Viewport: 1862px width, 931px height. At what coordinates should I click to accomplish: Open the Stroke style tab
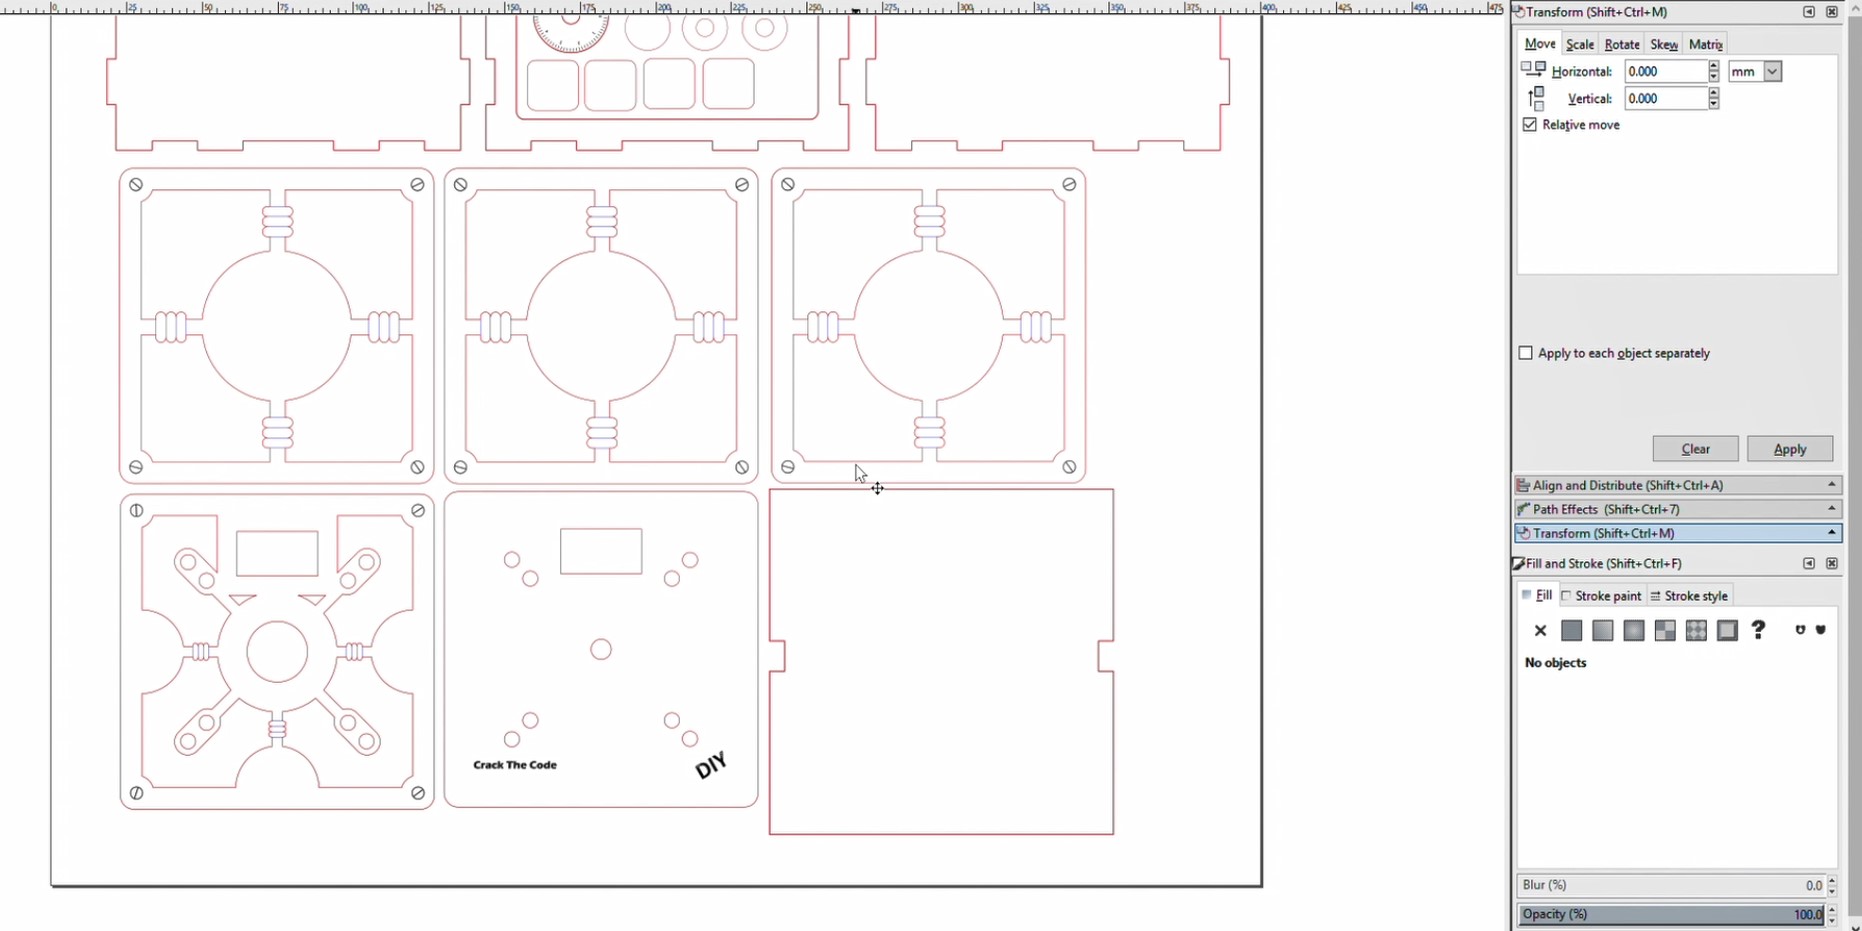tap(1689, 596)
